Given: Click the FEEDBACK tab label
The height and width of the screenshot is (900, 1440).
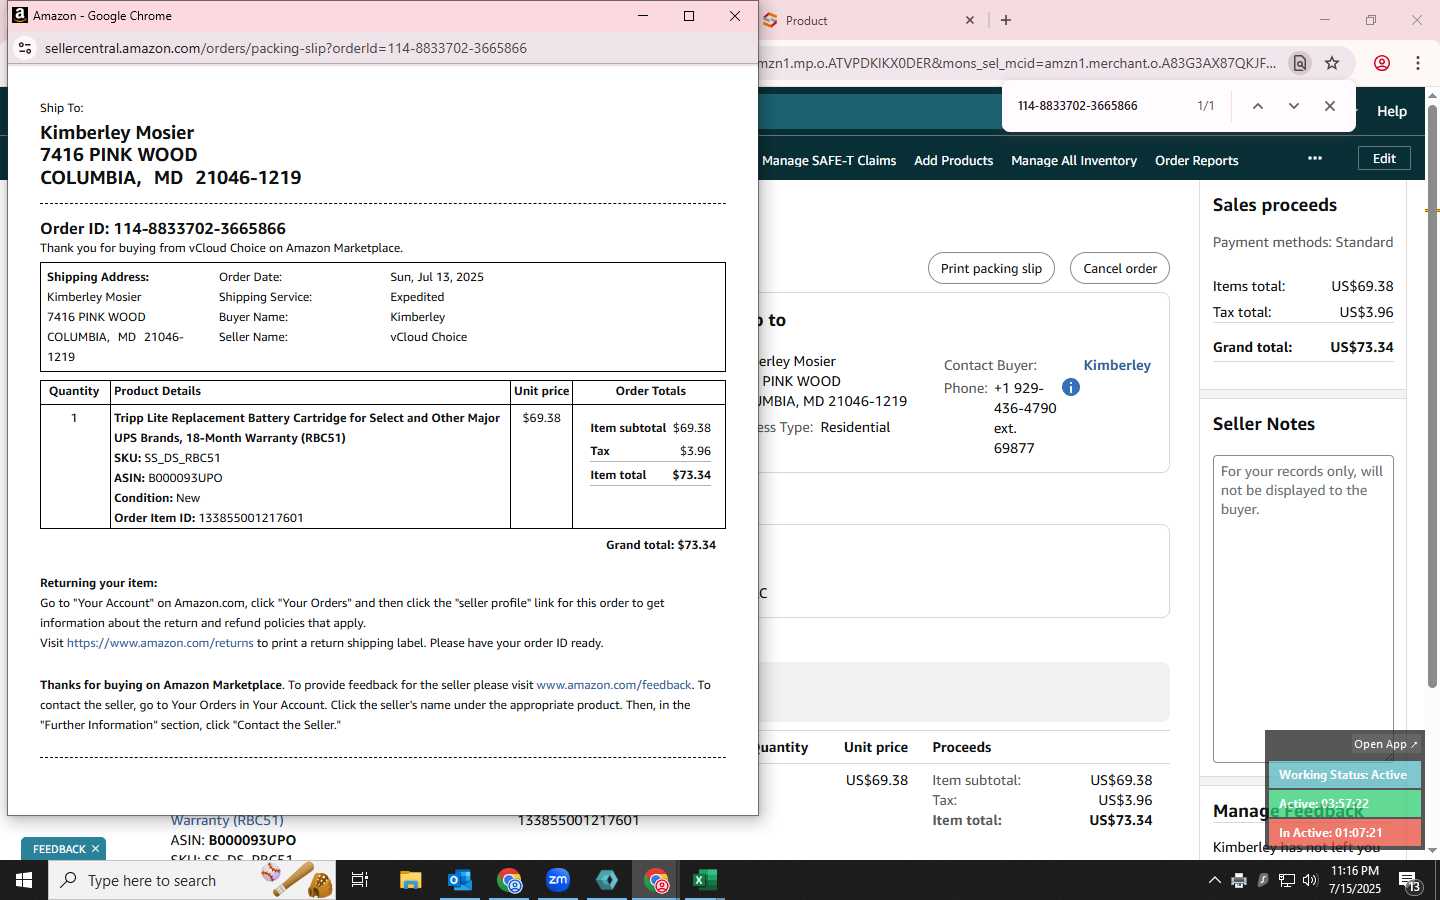Looking at the screenshot, I should (59, 849).
